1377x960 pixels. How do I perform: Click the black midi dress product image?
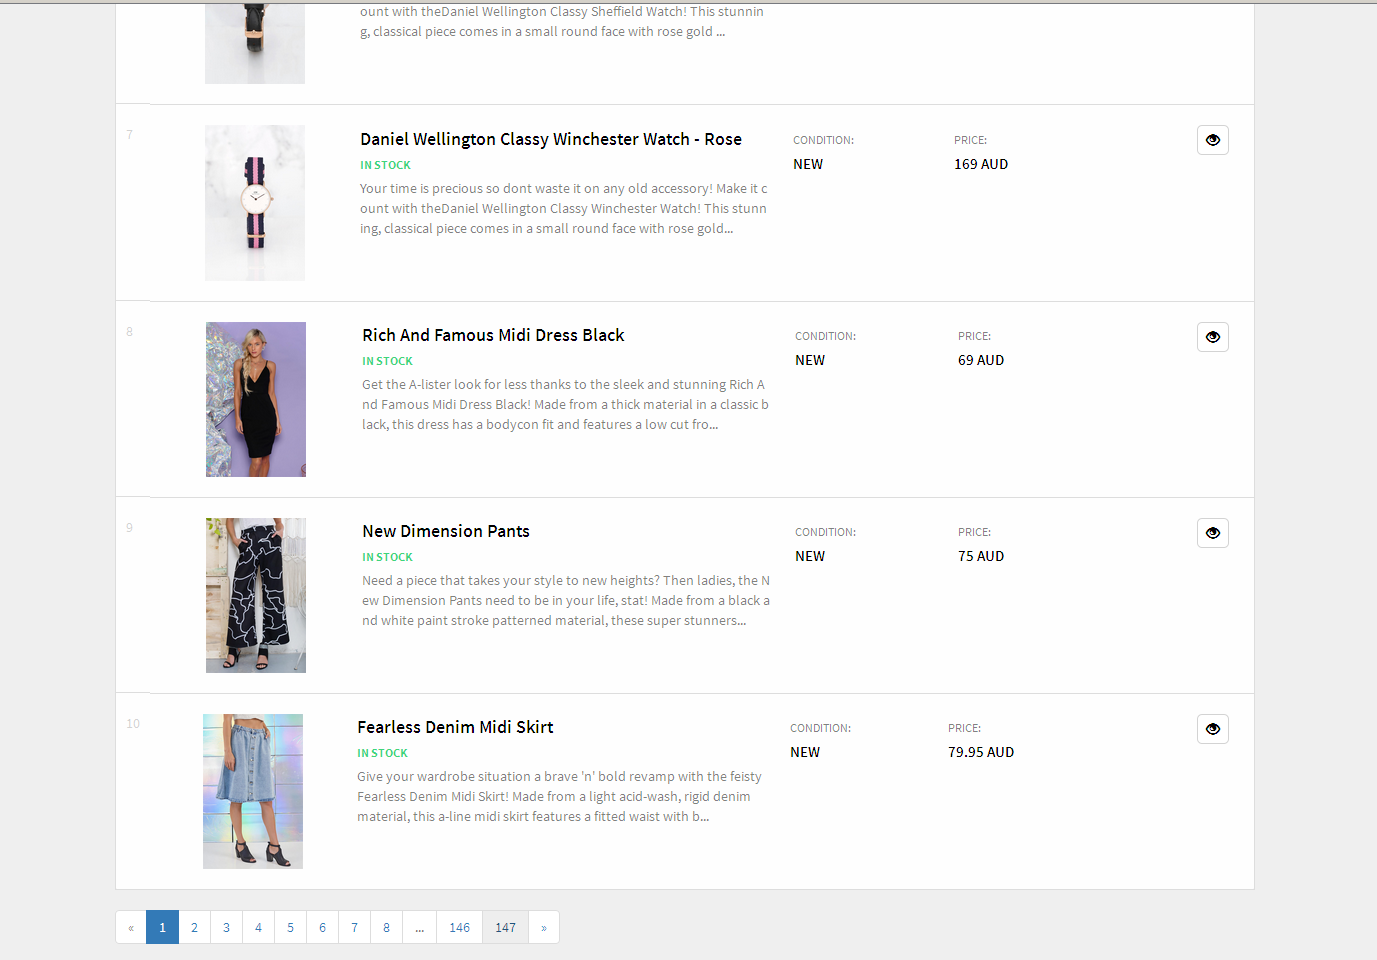(x=256, y=399)
